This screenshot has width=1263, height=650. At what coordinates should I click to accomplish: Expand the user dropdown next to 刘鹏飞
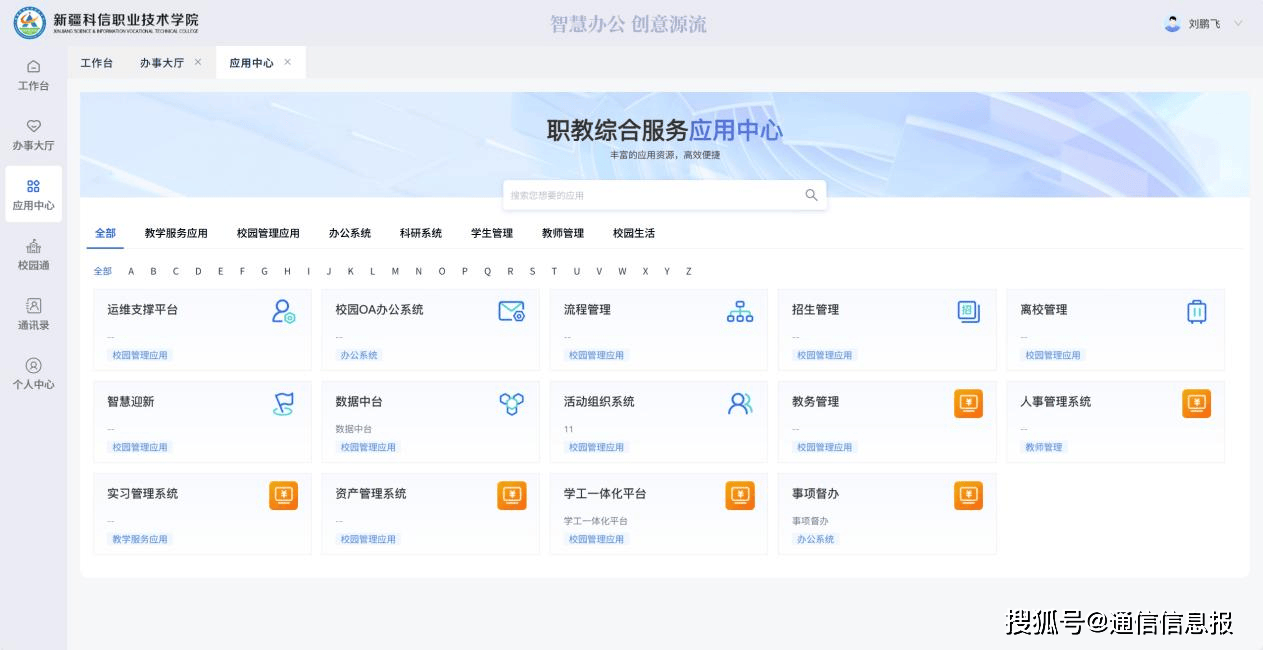click(x=1238, y=23)
